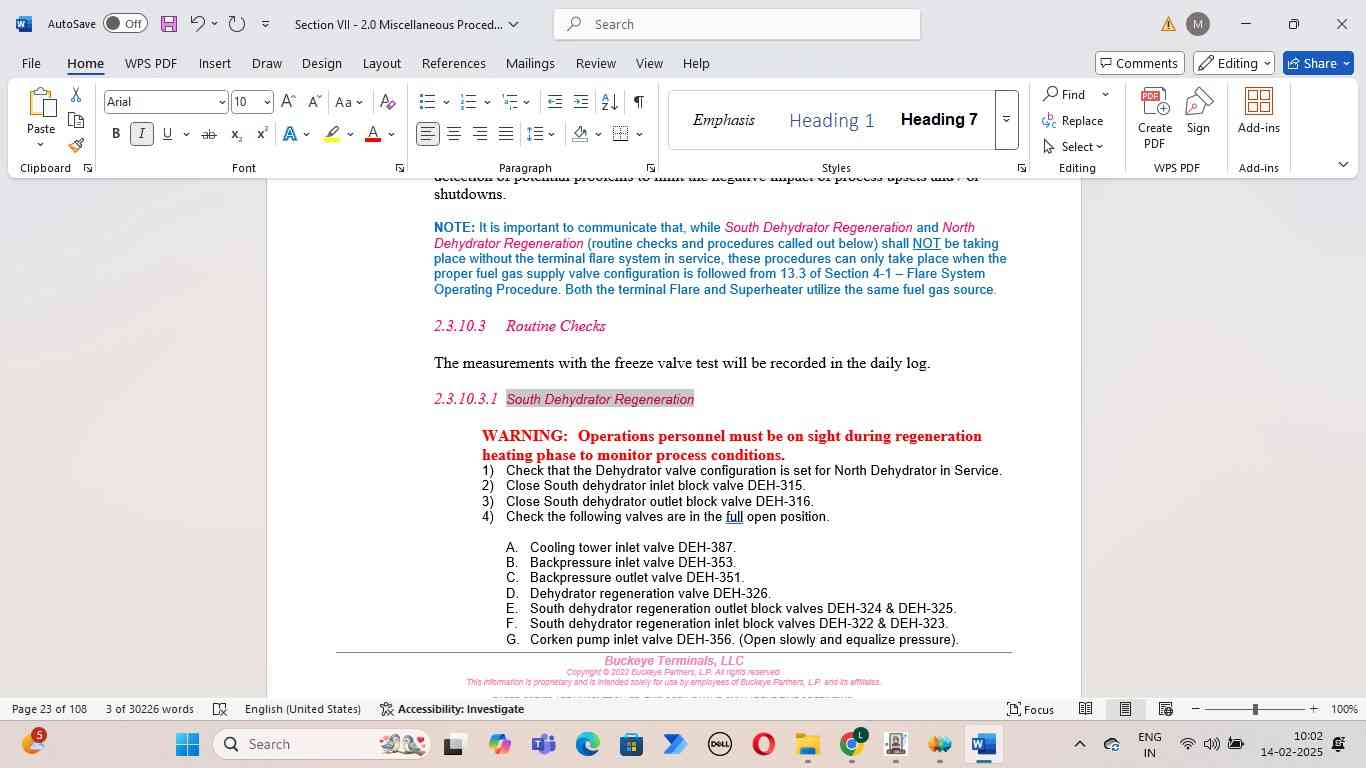Click the zoom slider handle
Viewport: 1366px width, 768px height.
pos(1255,709)
